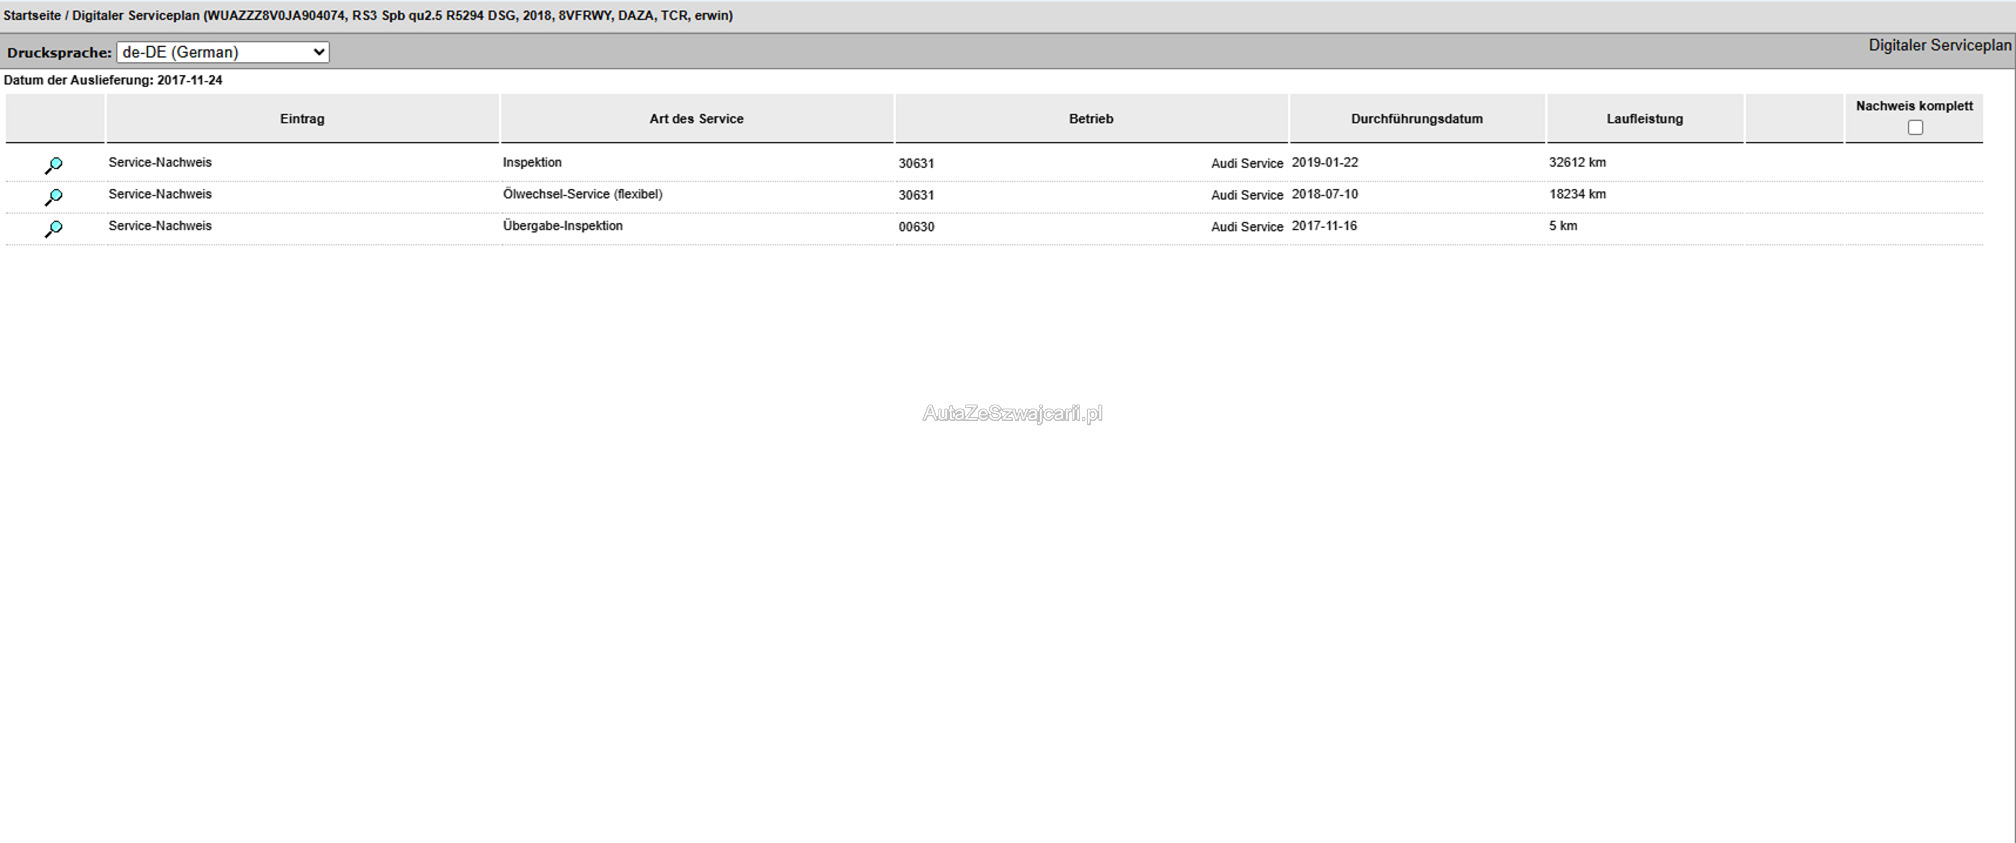Click the Digitaler Serviceplan breadcrumb title
Viewport: 2016px width, 843px height.
click(135, 16)
